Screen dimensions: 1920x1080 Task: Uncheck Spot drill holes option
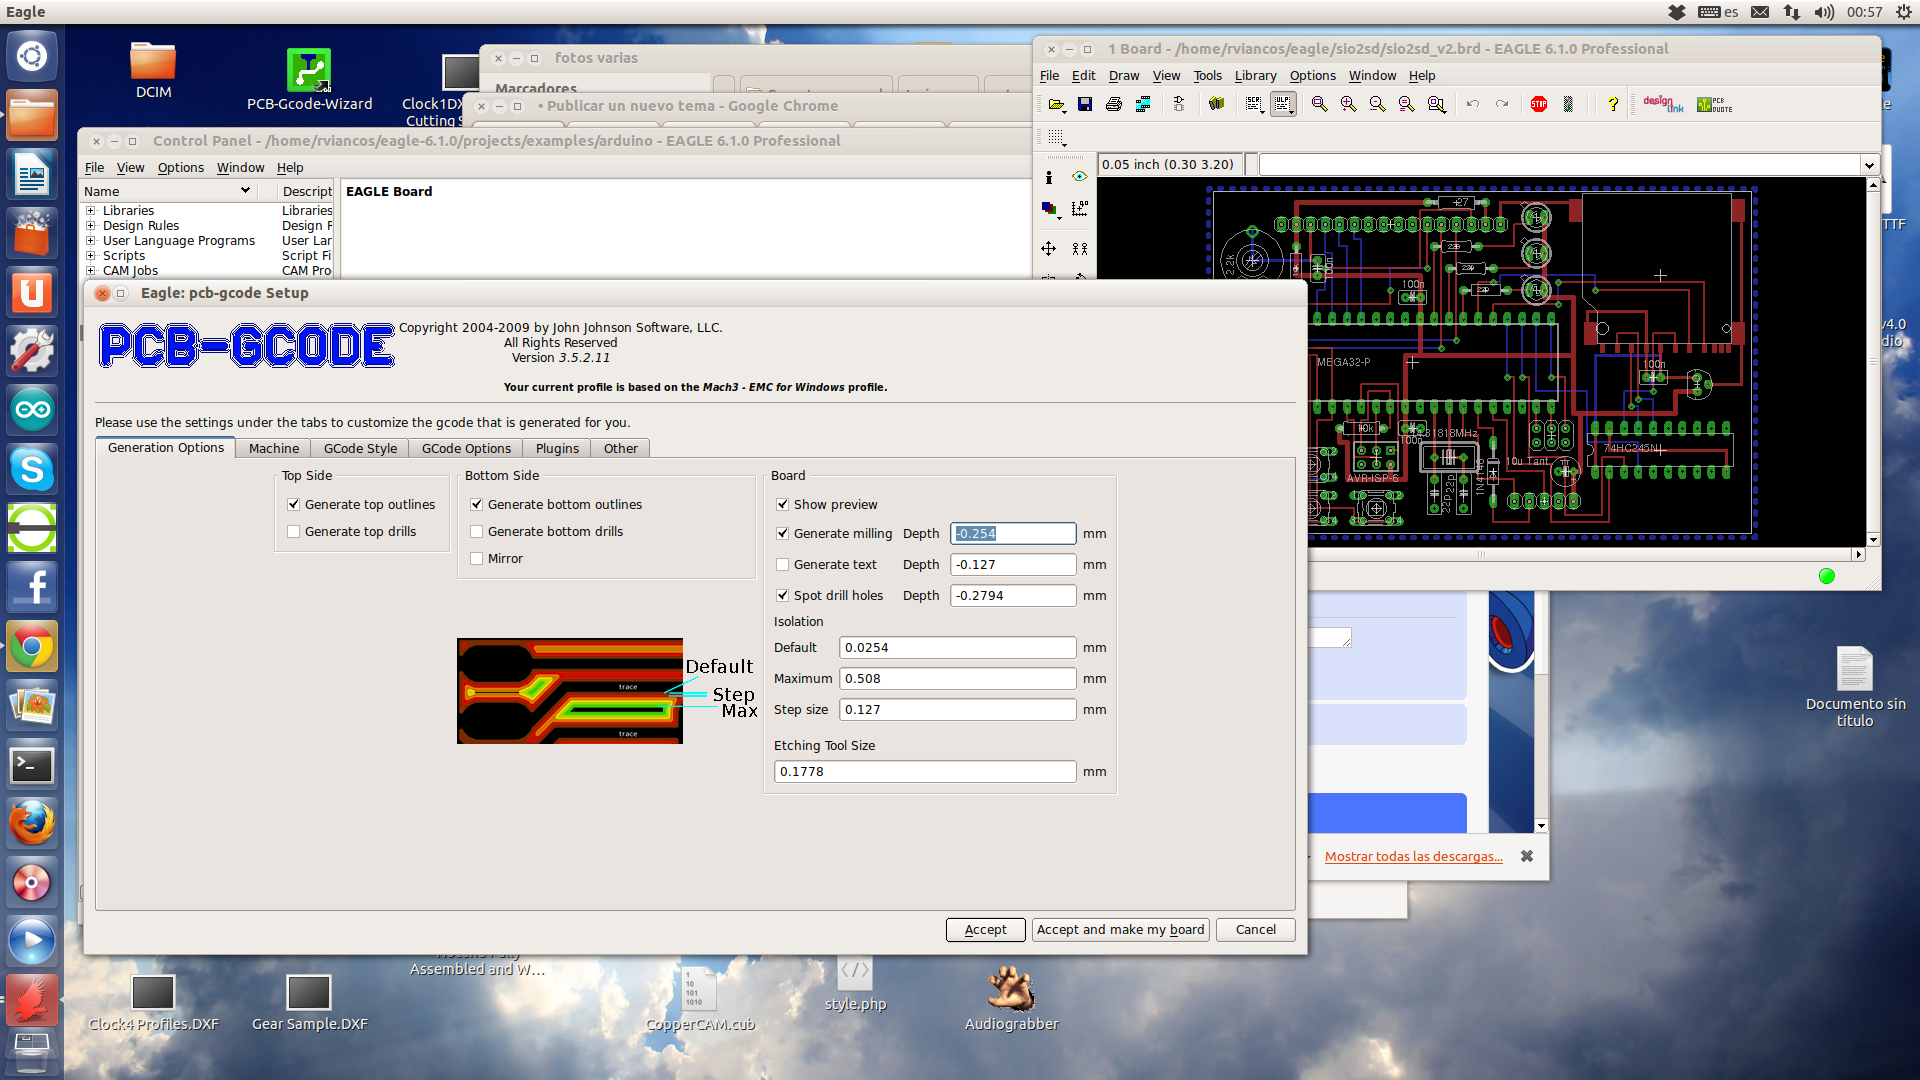pos(783,596)
